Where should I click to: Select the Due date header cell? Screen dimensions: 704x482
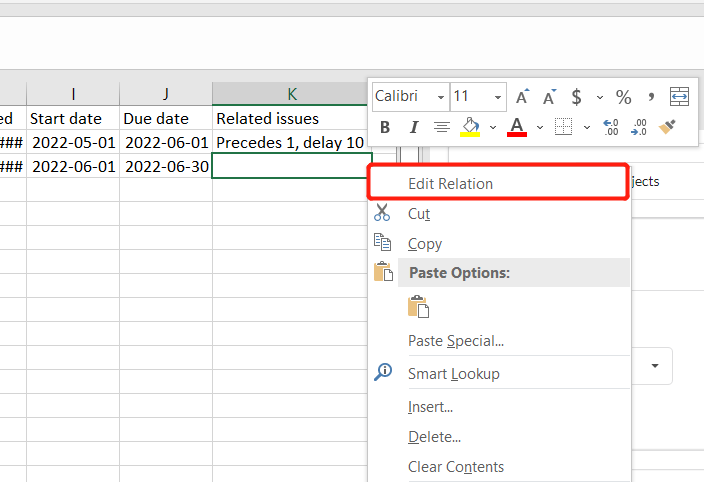(166, 118)
